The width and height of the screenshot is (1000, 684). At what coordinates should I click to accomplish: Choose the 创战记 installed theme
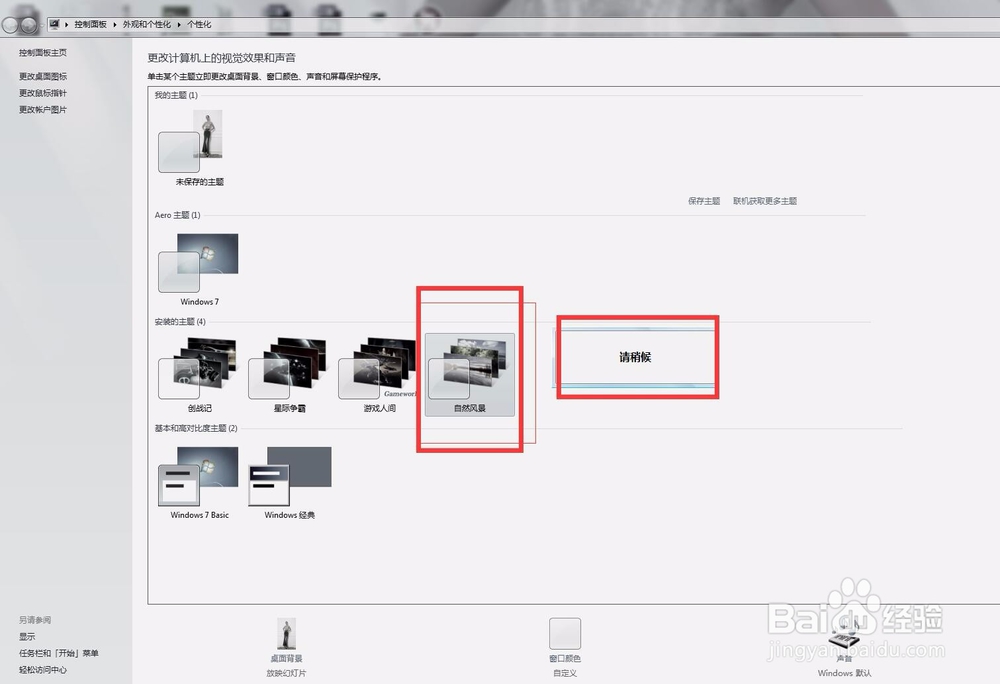click(198, 368)
